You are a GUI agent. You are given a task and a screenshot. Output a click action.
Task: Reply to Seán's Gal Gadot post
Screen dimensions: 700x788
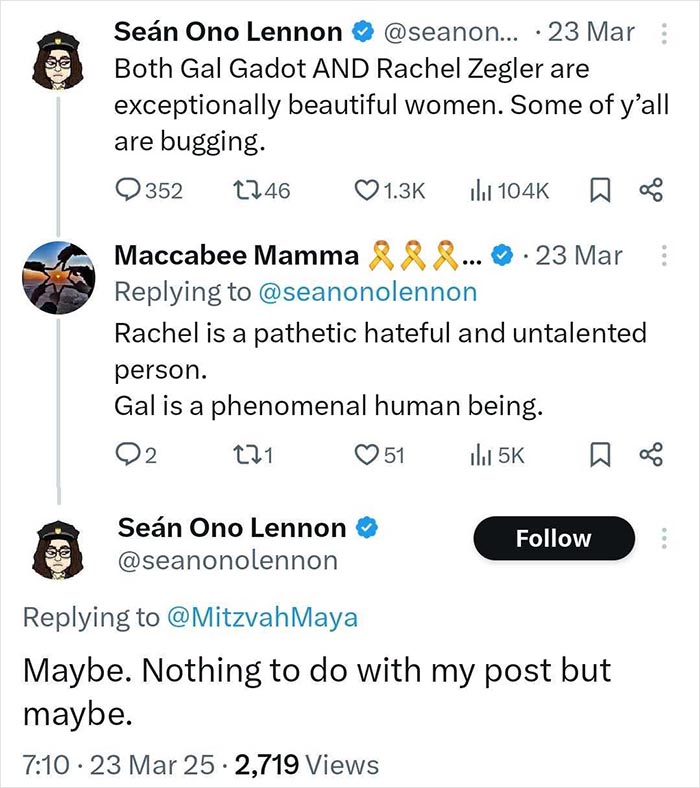(x=130, y=190)
